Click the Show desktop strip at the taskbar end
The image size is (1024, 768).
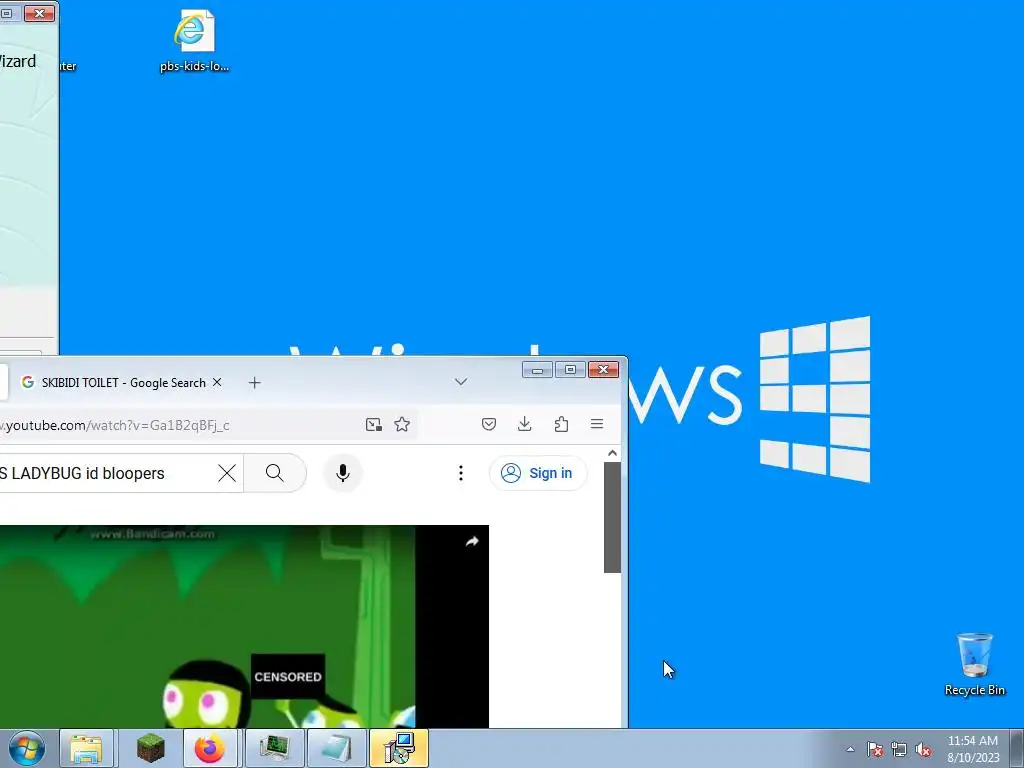1017,748
